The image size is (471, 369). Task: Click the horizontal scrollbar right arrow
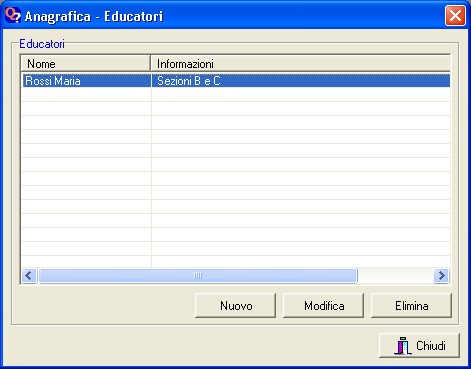coord(441,276)
